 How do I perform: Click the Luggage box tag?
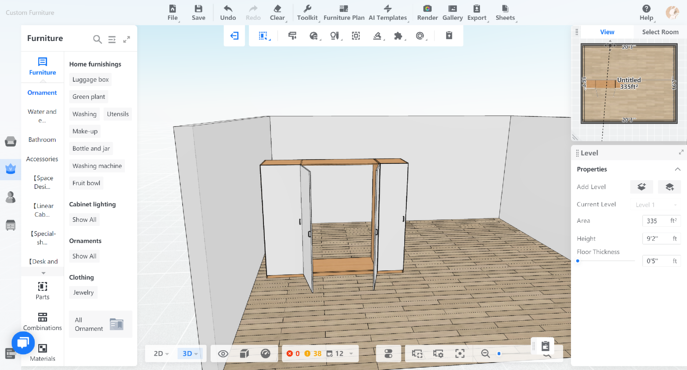(91, 79)
